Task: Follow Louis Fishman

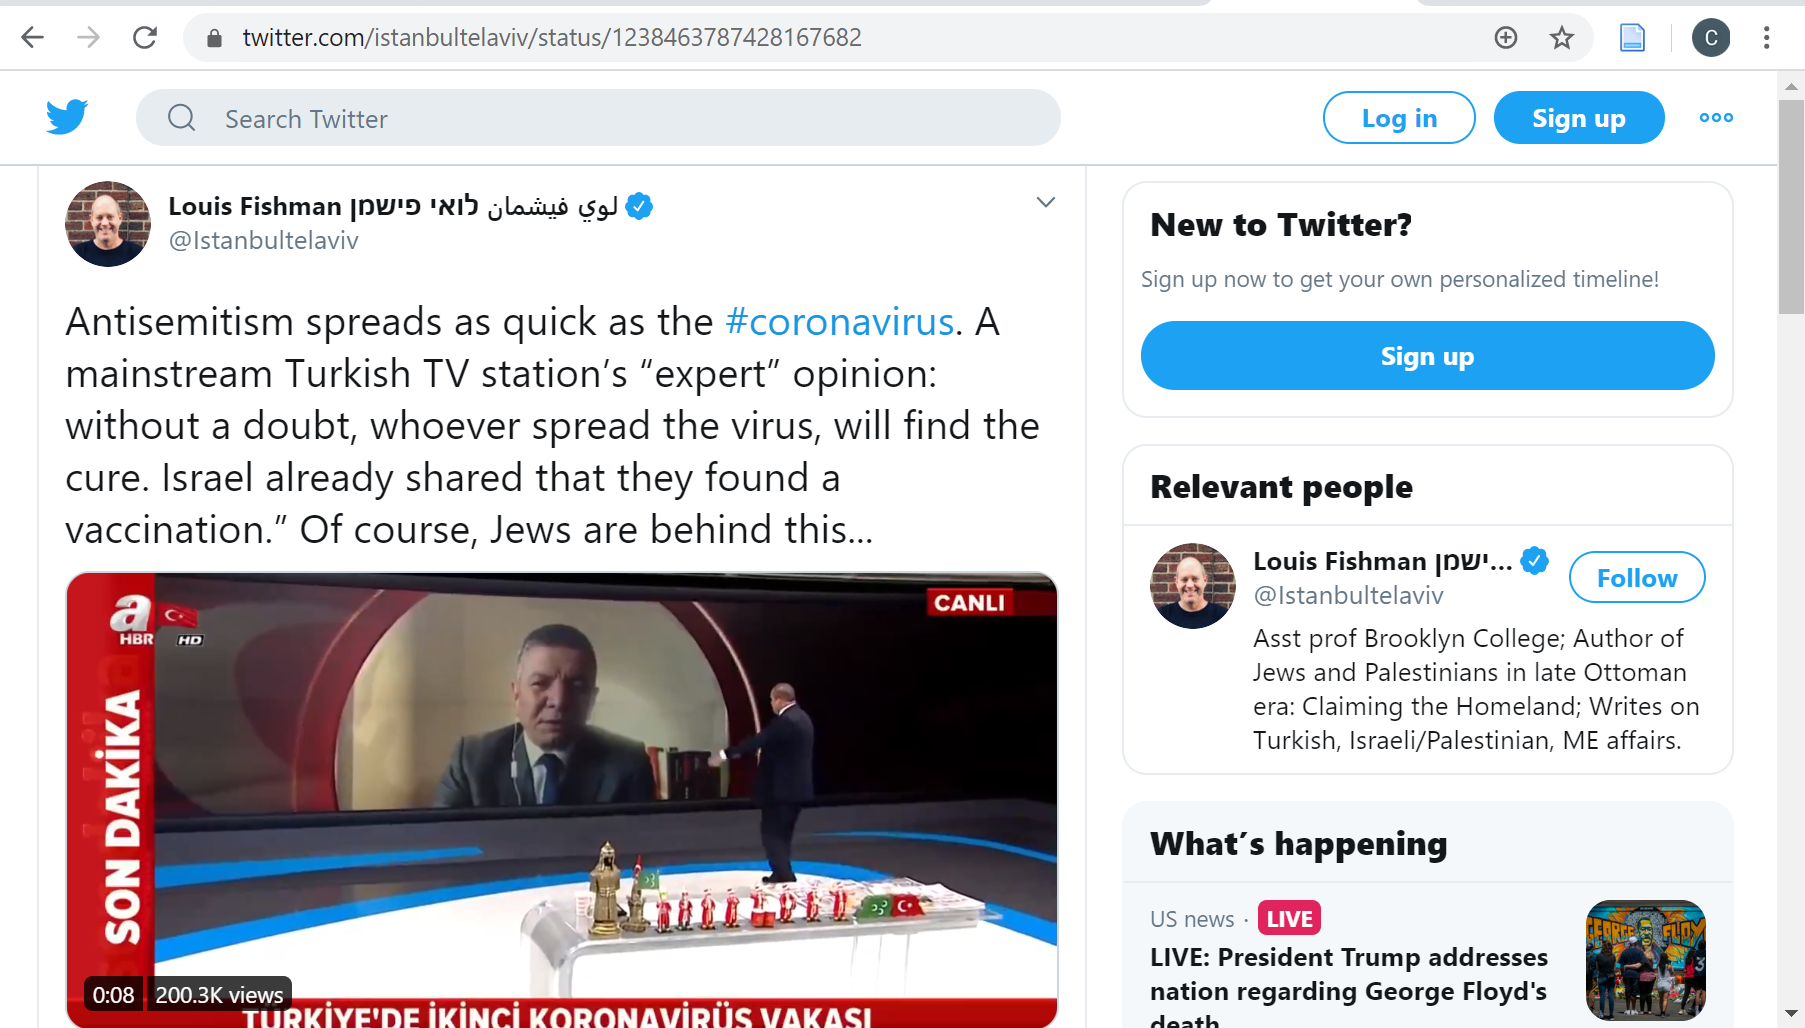Action: [x=1636, y=578]
